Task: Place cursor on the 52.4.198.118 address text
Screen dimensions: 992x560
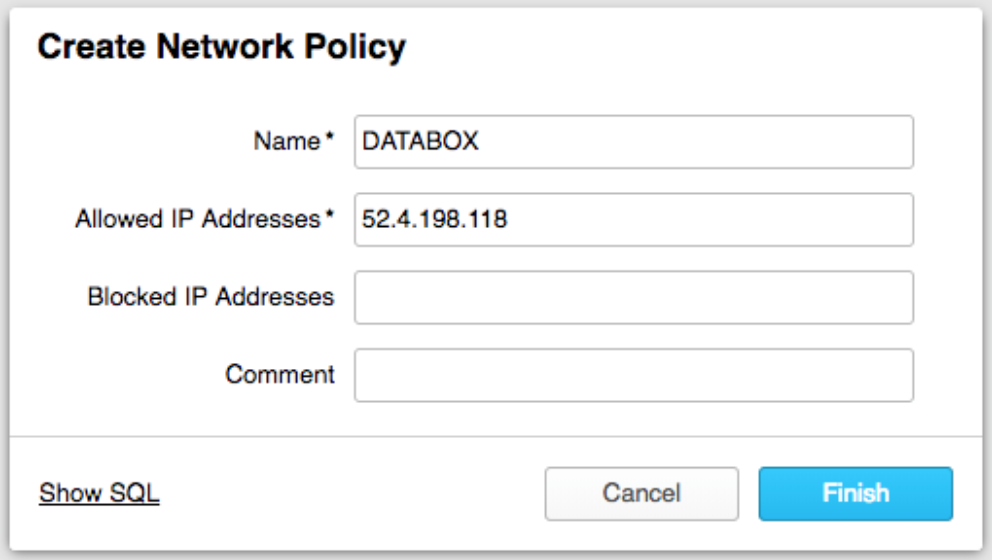Action: tap(434, 220)
